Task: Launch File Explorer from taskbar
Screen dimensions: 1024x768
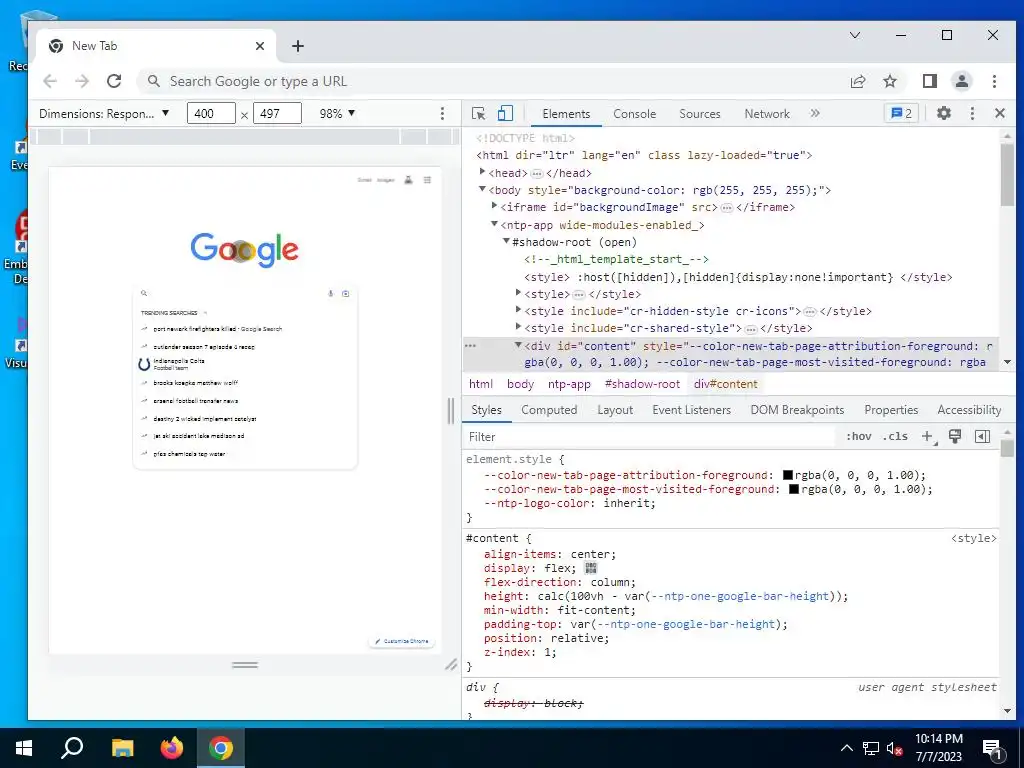Action: [x=122, y=748]
